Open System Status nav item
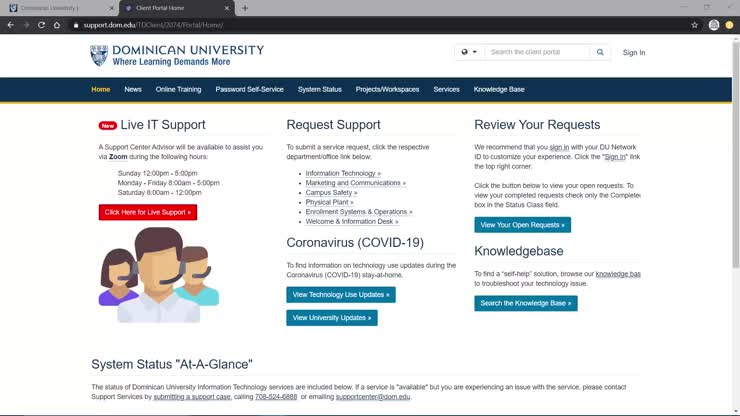Viewport: 740px width, 416px height. tap(320, 89)
